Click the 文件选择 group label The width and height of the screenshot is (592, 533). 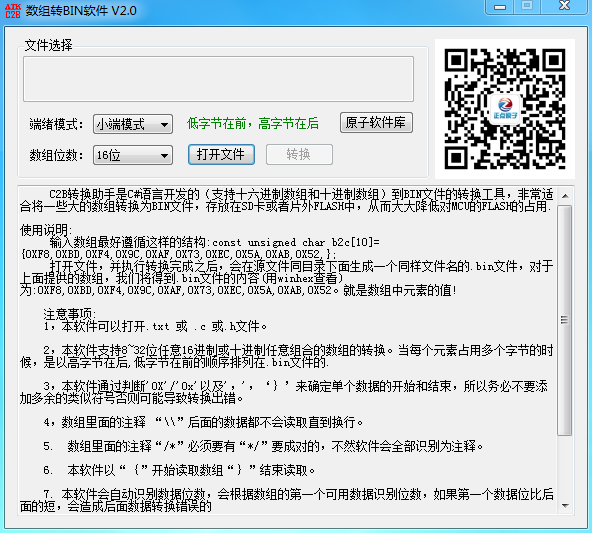tap(48, 45)
